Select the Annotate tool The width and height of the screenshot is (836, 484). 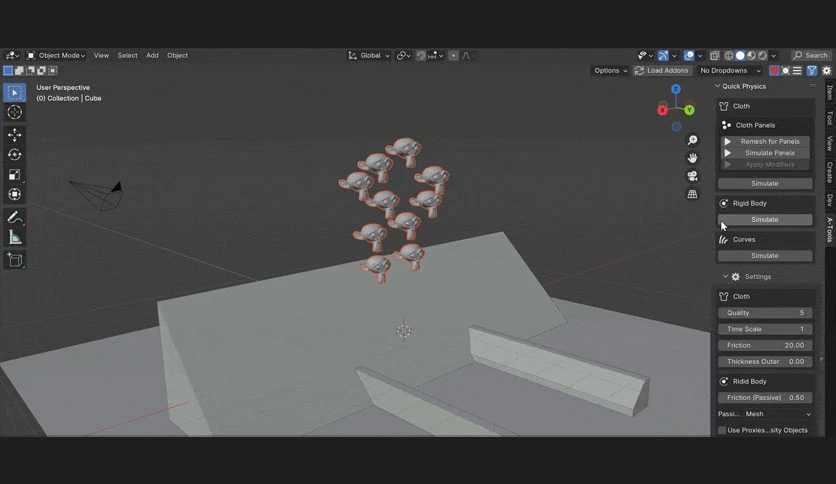pos(14,217)
